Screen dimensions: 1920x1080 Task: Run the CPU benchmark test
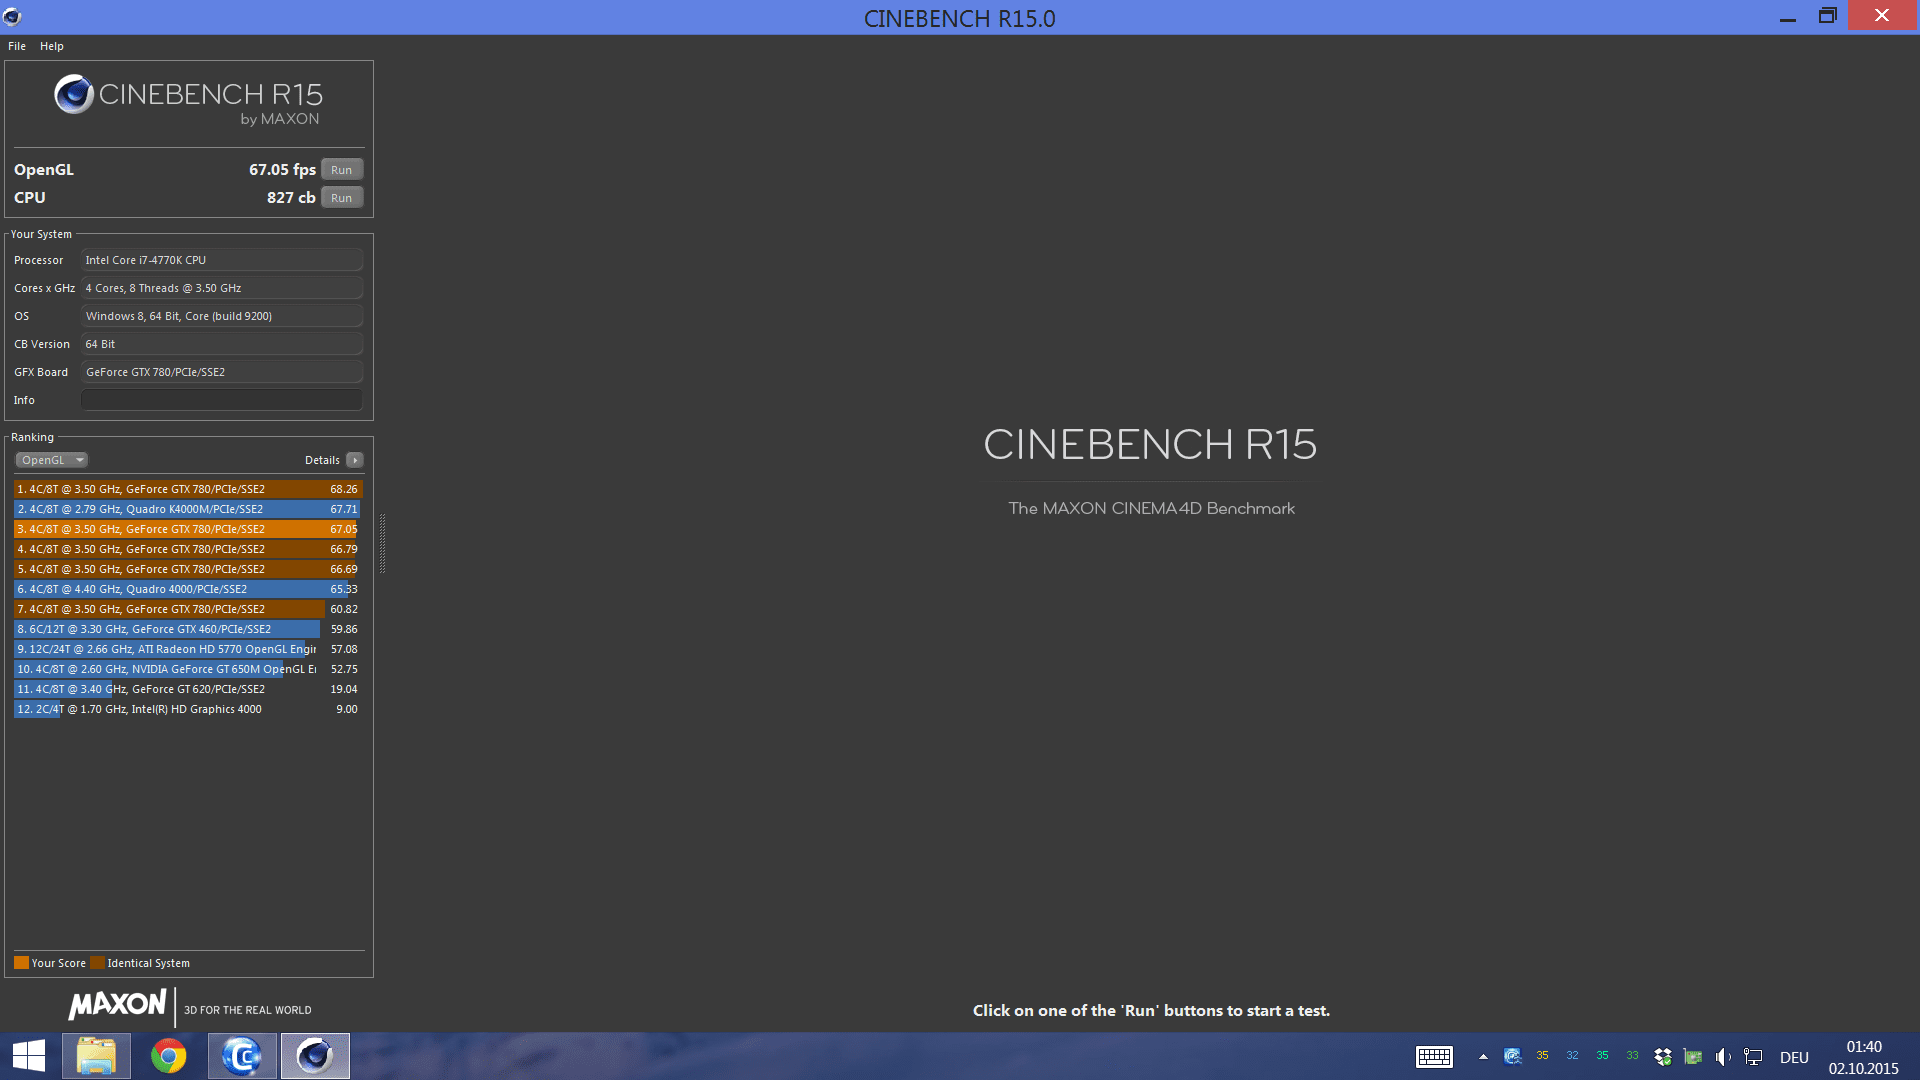pyautogui.click(x=341, y=198)
